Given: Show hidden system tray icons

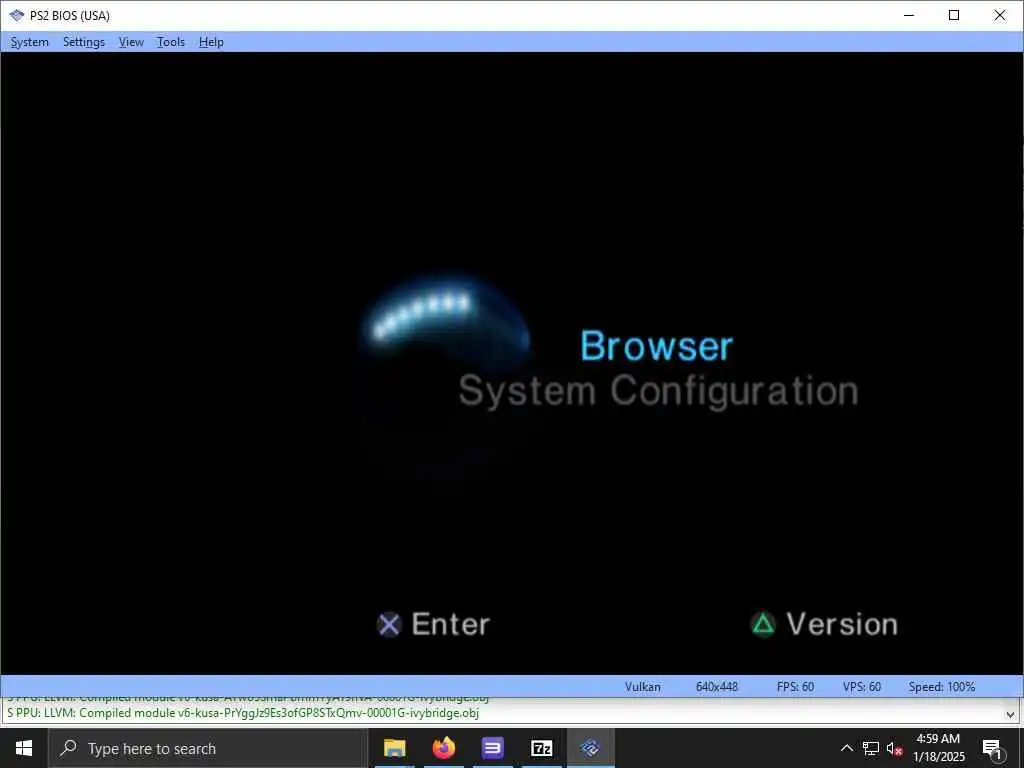Looking at the screenshot, I should coord(846,748).
